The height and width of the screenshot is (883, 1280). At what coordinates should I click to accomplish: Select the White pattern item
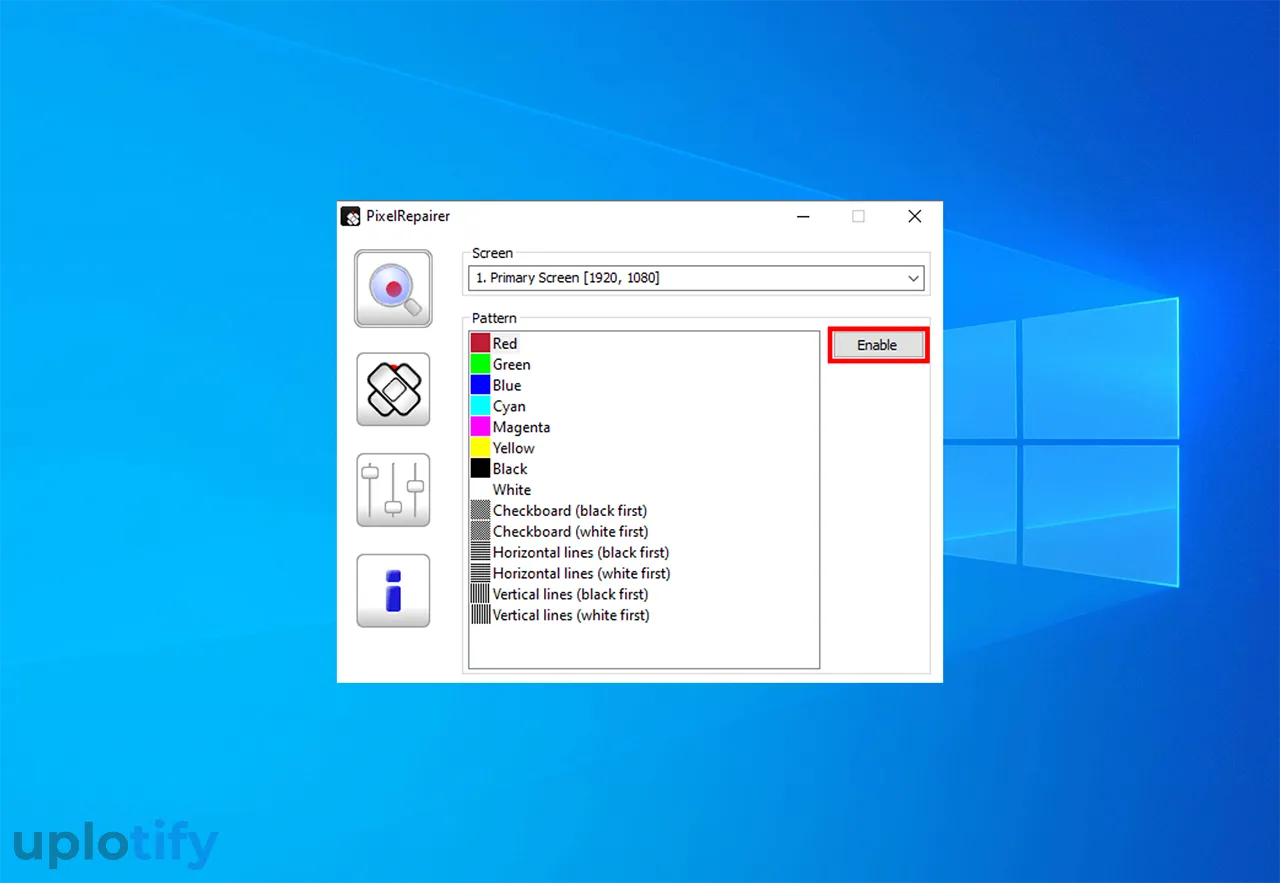(x=511, y=490)
